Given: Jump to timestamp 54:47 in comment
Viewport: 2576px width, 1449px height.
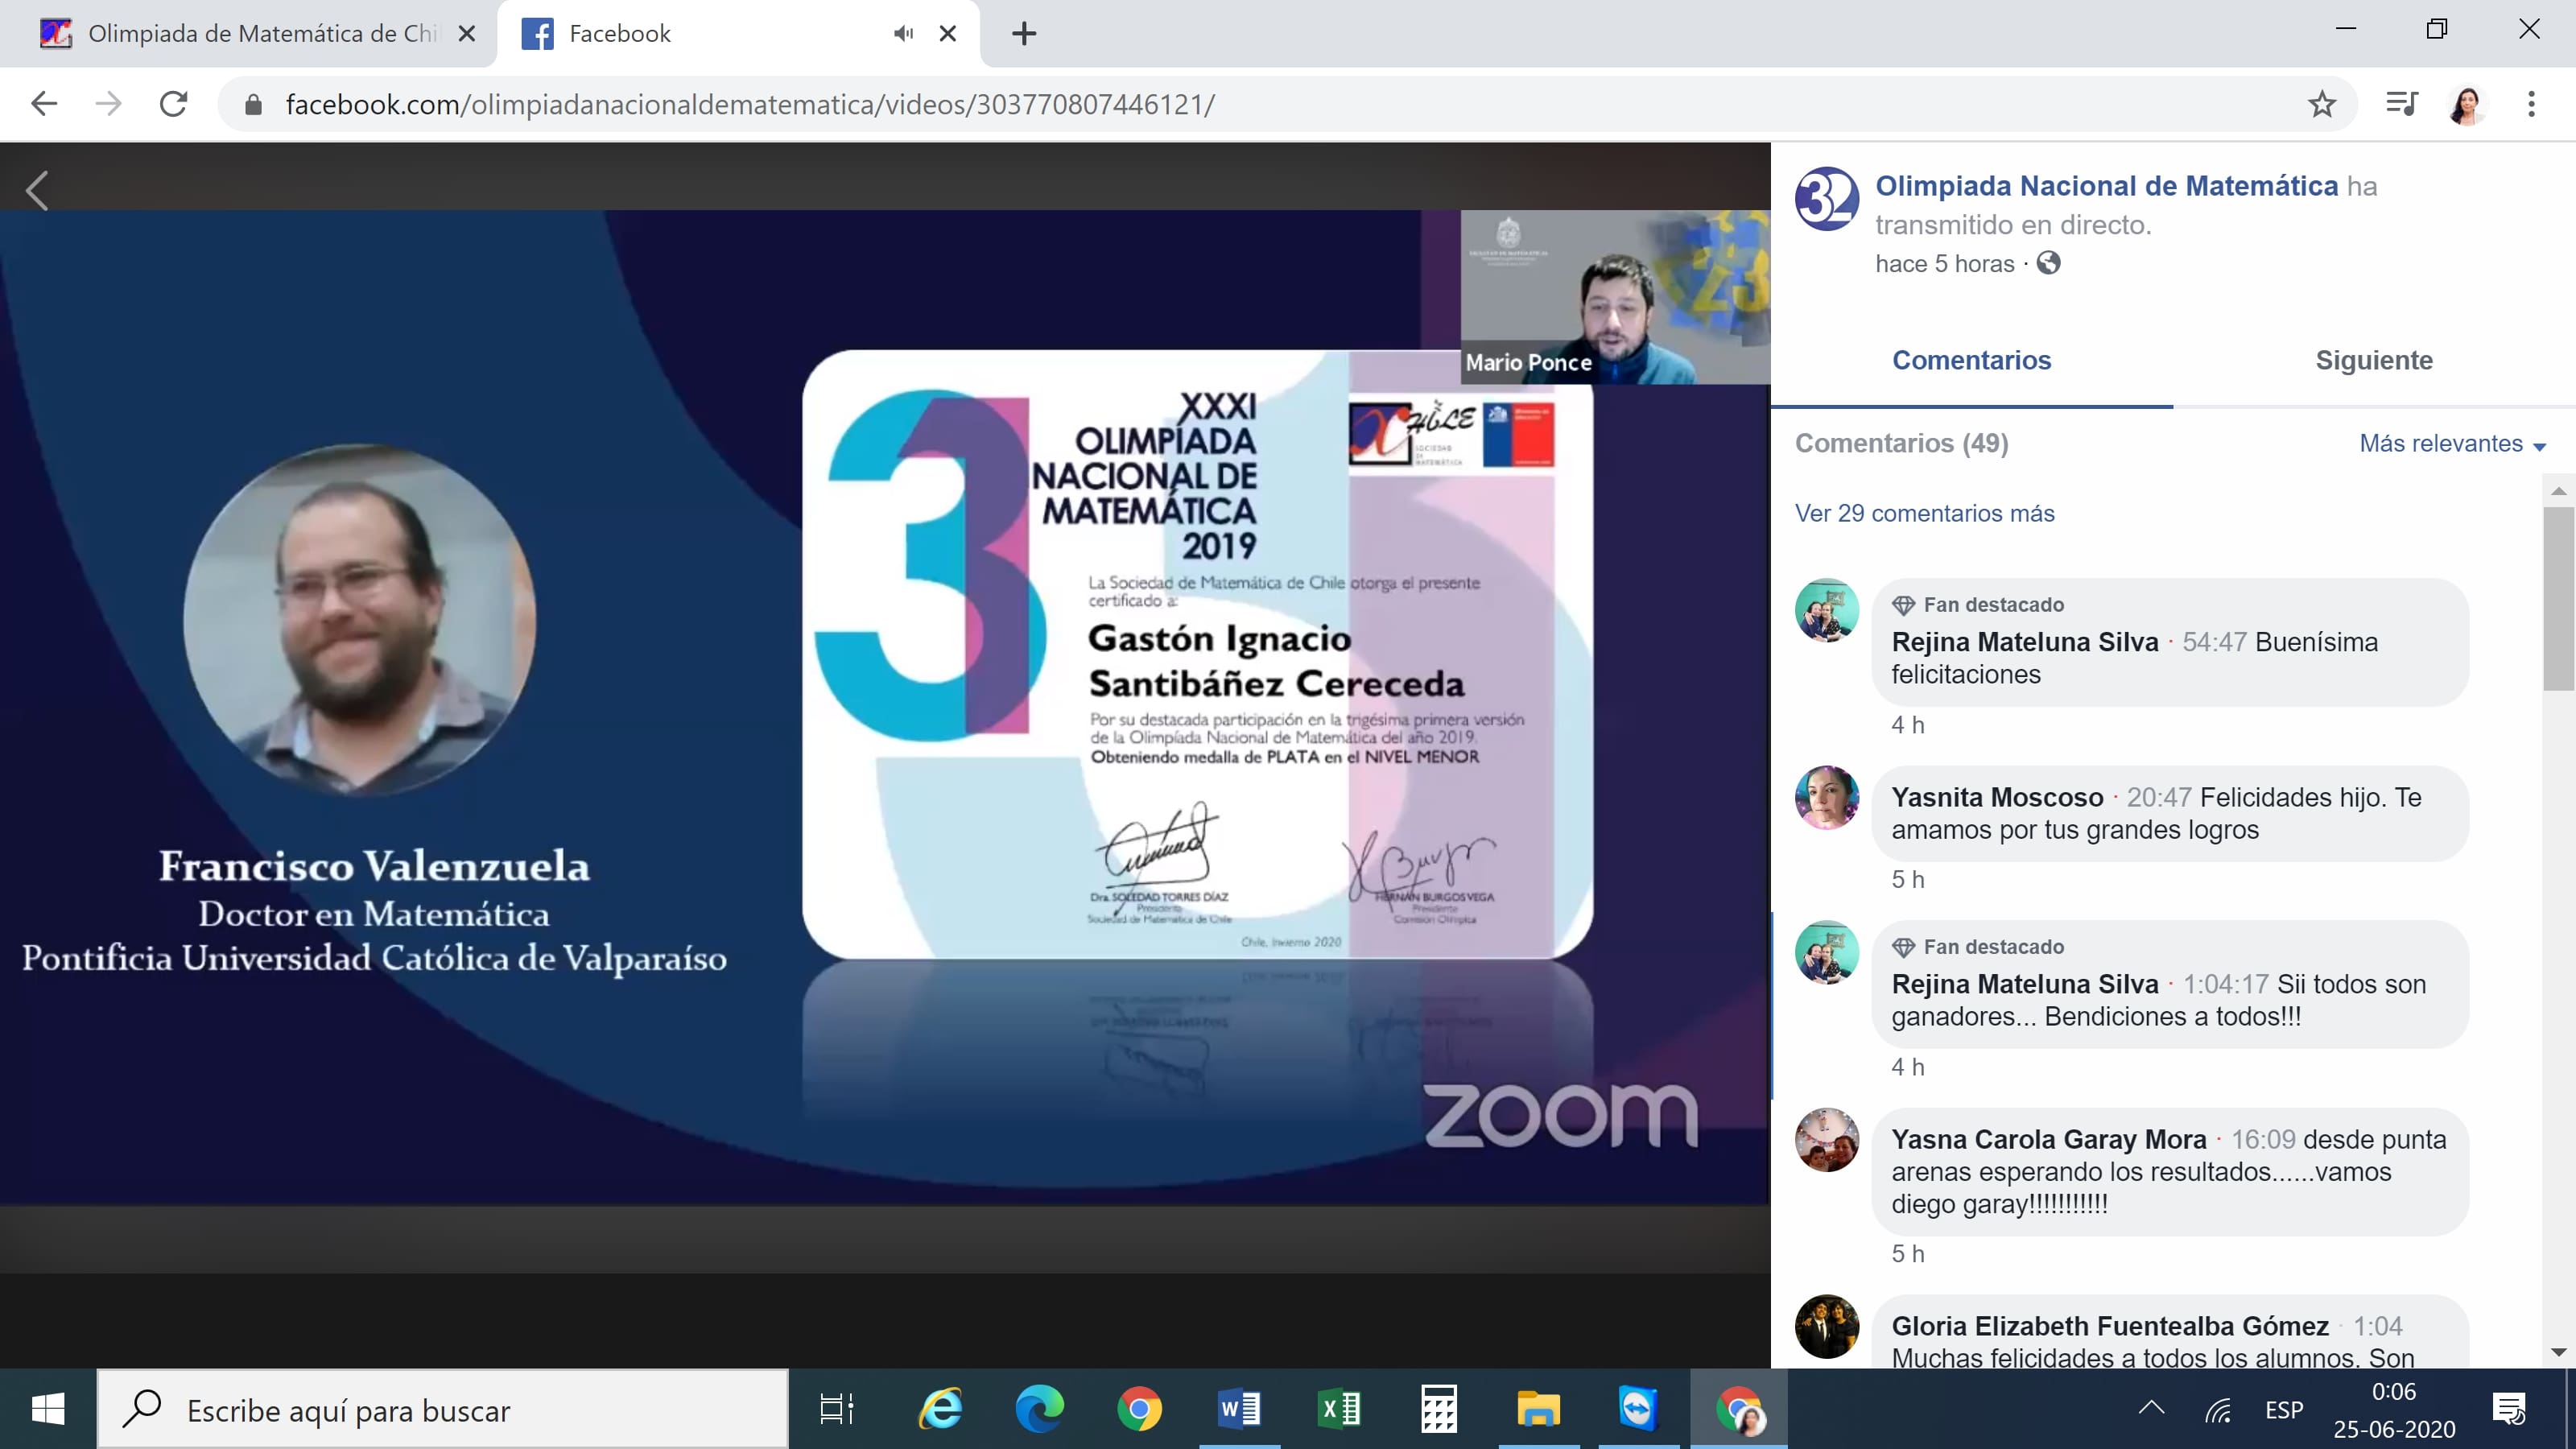Looking at the screenshot, I should pyautogui.click(x=2214, y=642).
